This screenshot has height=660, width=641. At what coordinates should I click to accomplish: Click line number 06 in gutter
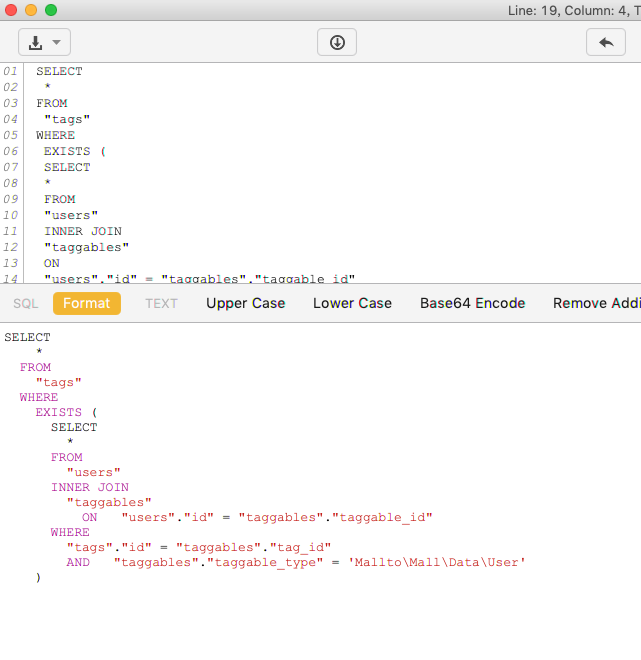pyautogui.click(x=11, y=151)
